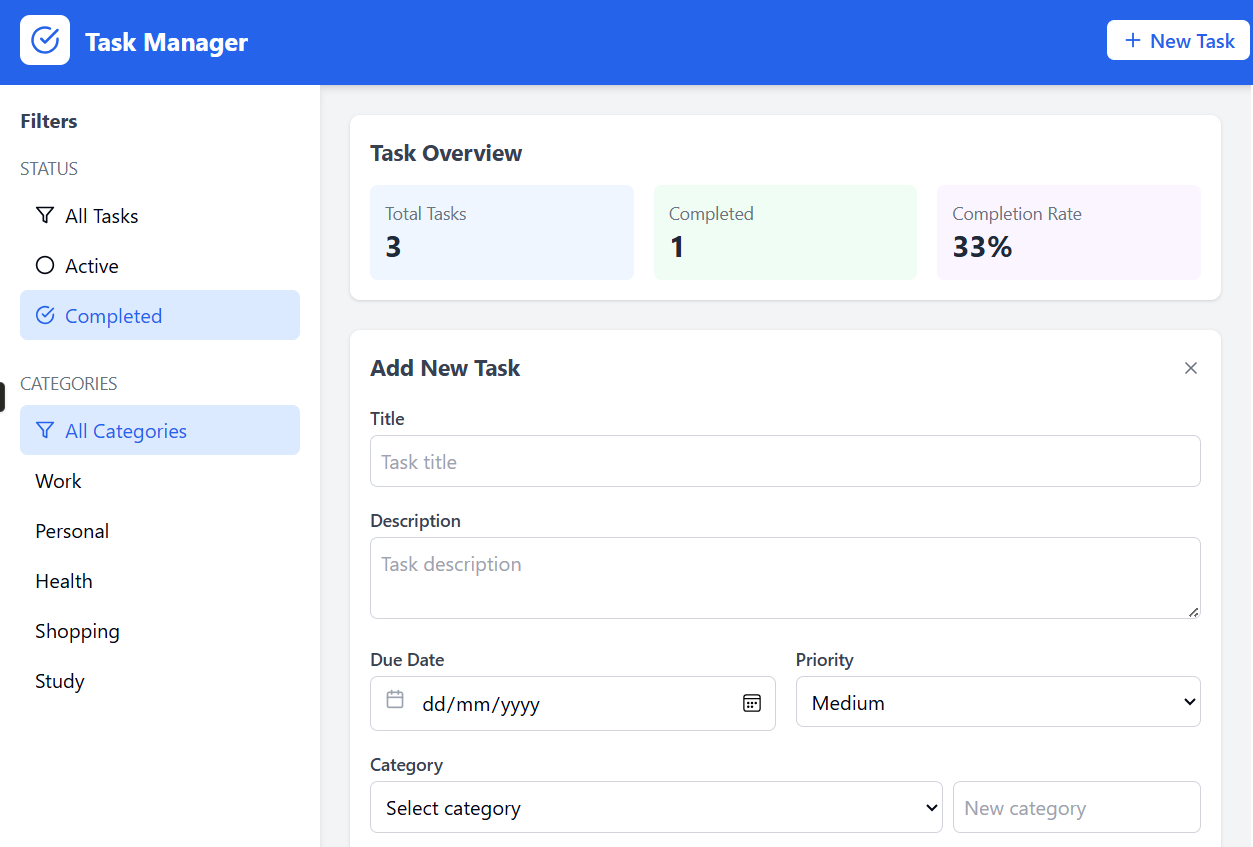Open the Select category dropdown
Viewport: 1253px width, 847px height.
tap(656, 807)
